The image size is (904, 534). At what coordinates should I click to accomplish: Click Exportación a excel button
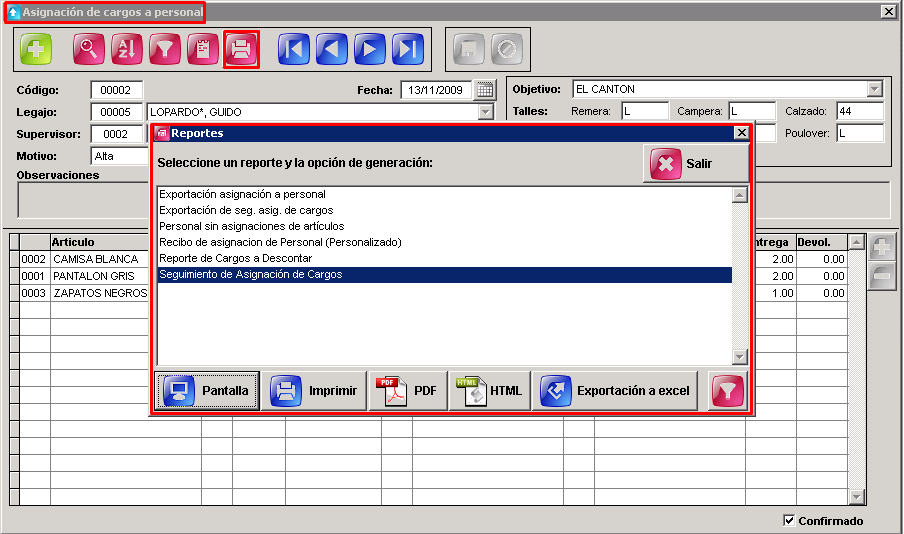[615, 391]
